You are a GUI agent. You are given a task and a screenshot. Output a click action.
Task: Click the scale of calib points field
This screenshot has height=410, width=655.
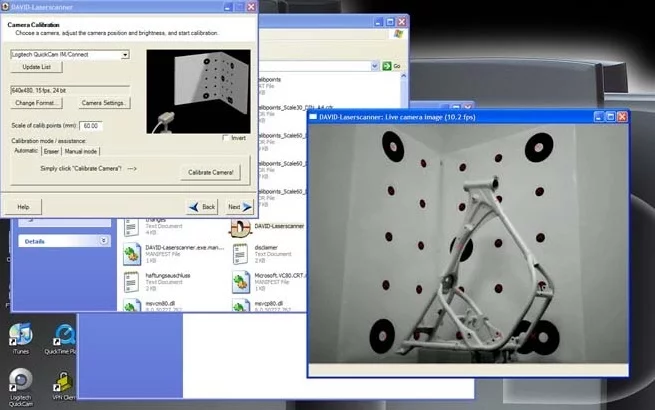(91, 126)
